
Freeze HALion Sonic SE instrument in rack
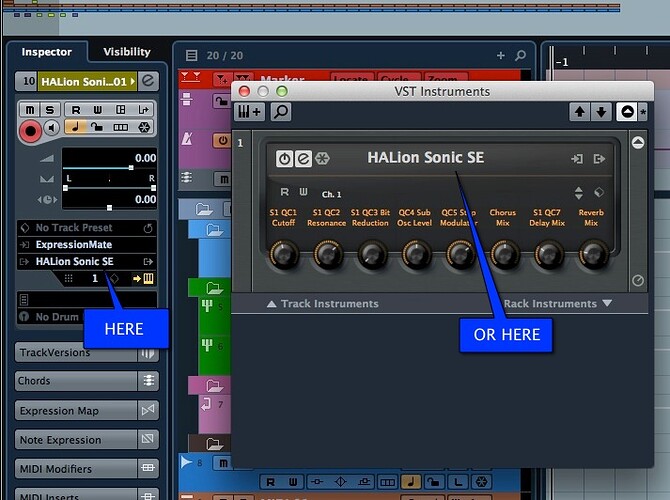[x=322, y=159]
